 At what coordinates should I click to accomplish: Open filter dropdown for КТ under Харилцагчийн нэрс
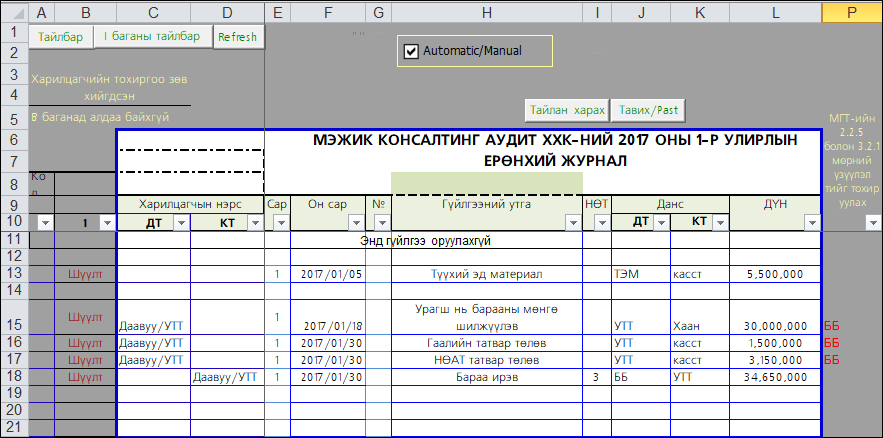(x=254, y=223)
